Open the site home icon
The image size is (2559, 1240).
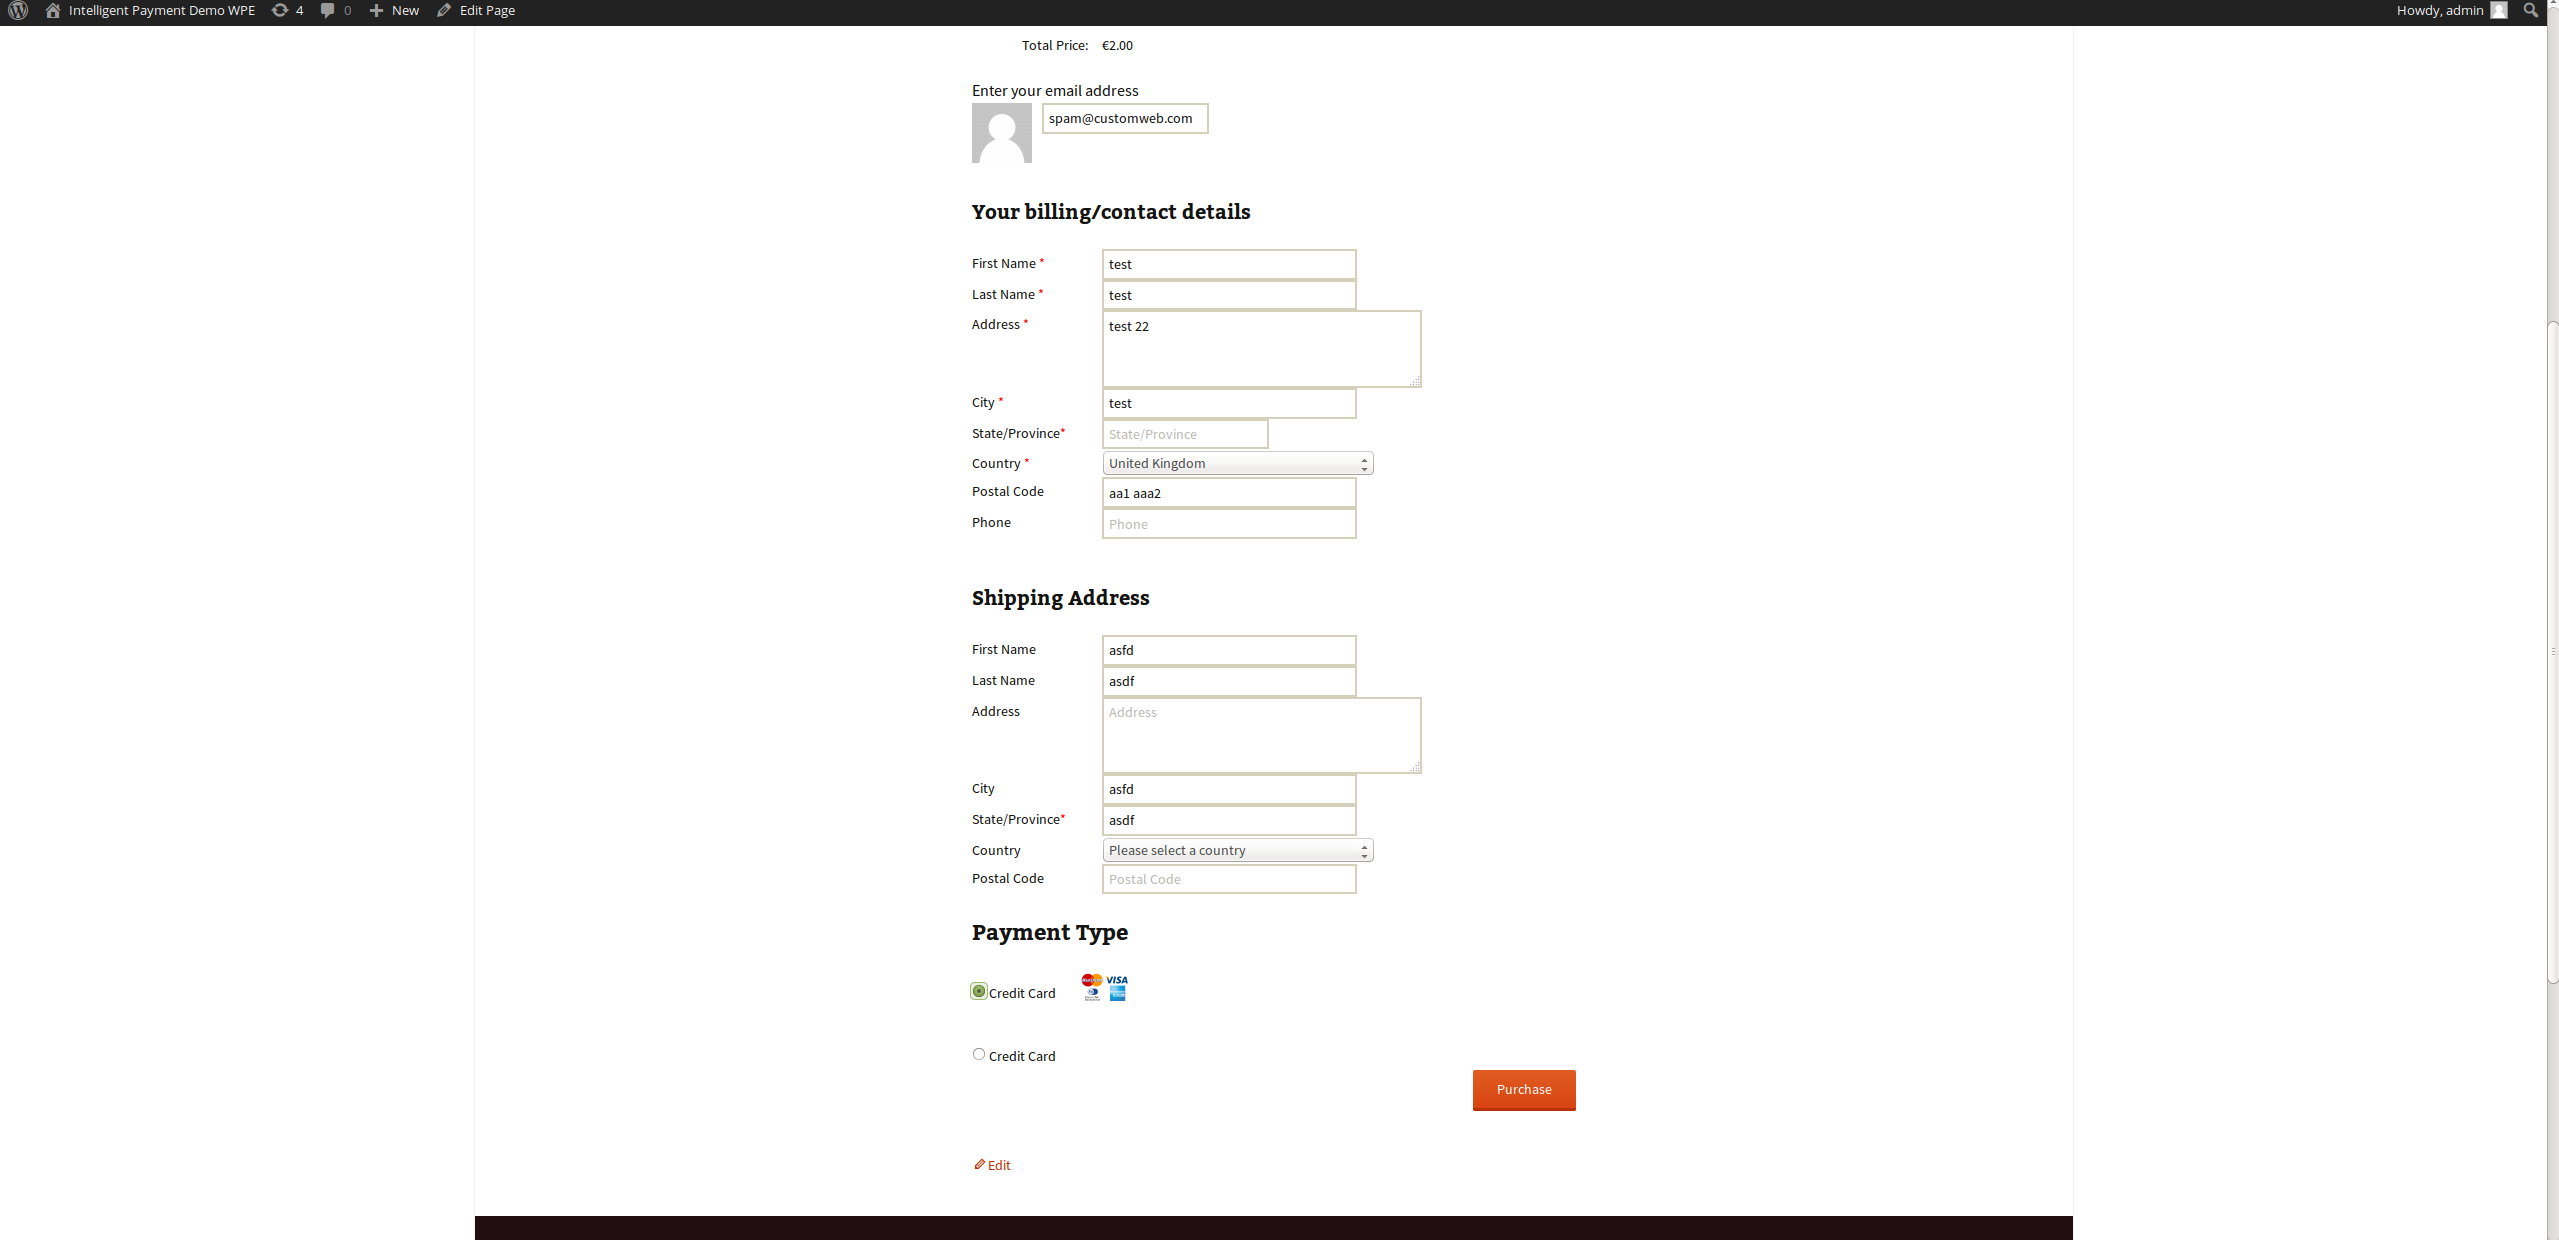click(x=53, y=11)
